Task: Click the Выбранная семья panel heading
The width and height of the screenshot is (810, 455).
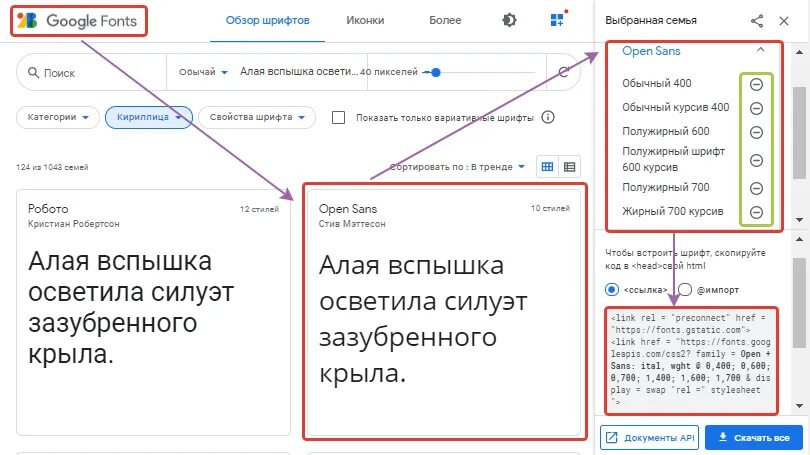Action: (651, 21)
